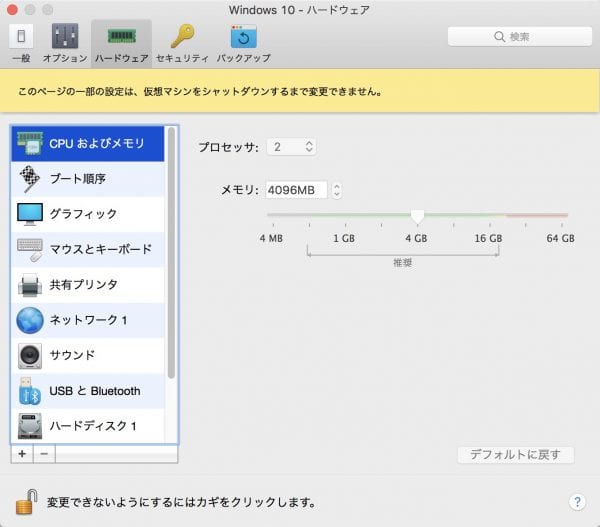Close the window with the red button
Image resolution: width=600 pixels, height=527 pixels.
(x=12, y=10)
